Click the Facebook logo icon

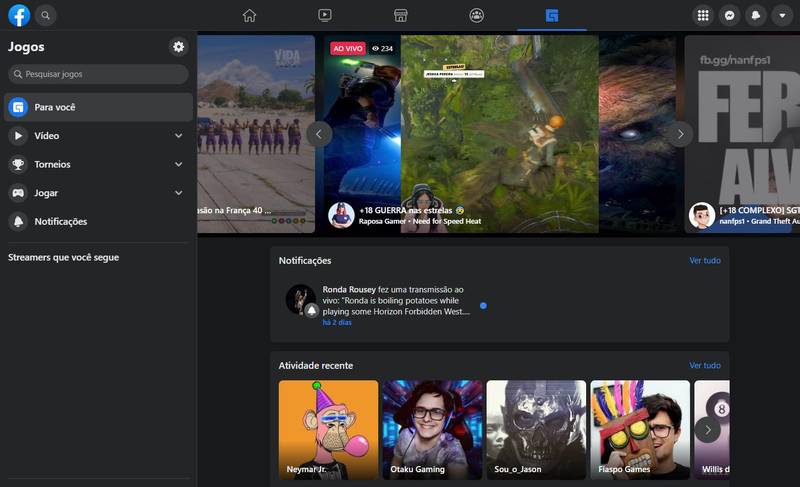(x=19, y=15)
